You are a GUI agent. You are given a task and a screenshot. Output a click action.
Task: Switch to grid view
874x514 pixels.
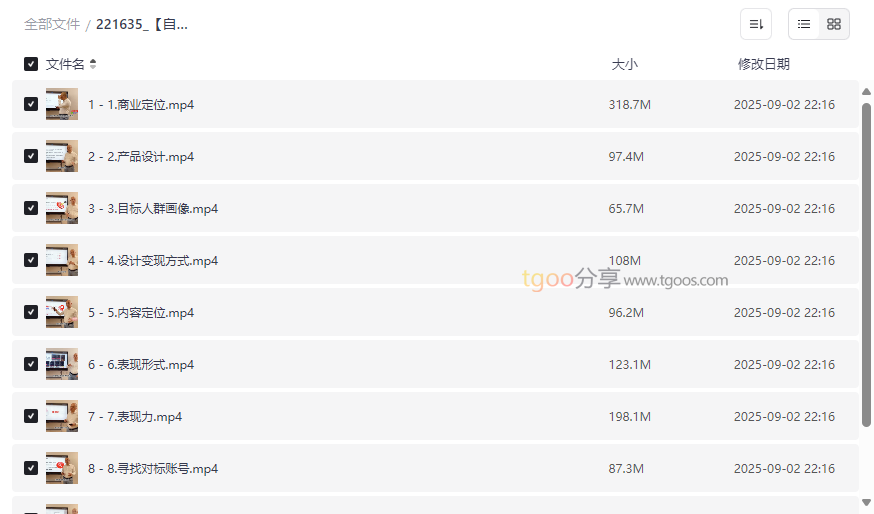click(834, 24)
